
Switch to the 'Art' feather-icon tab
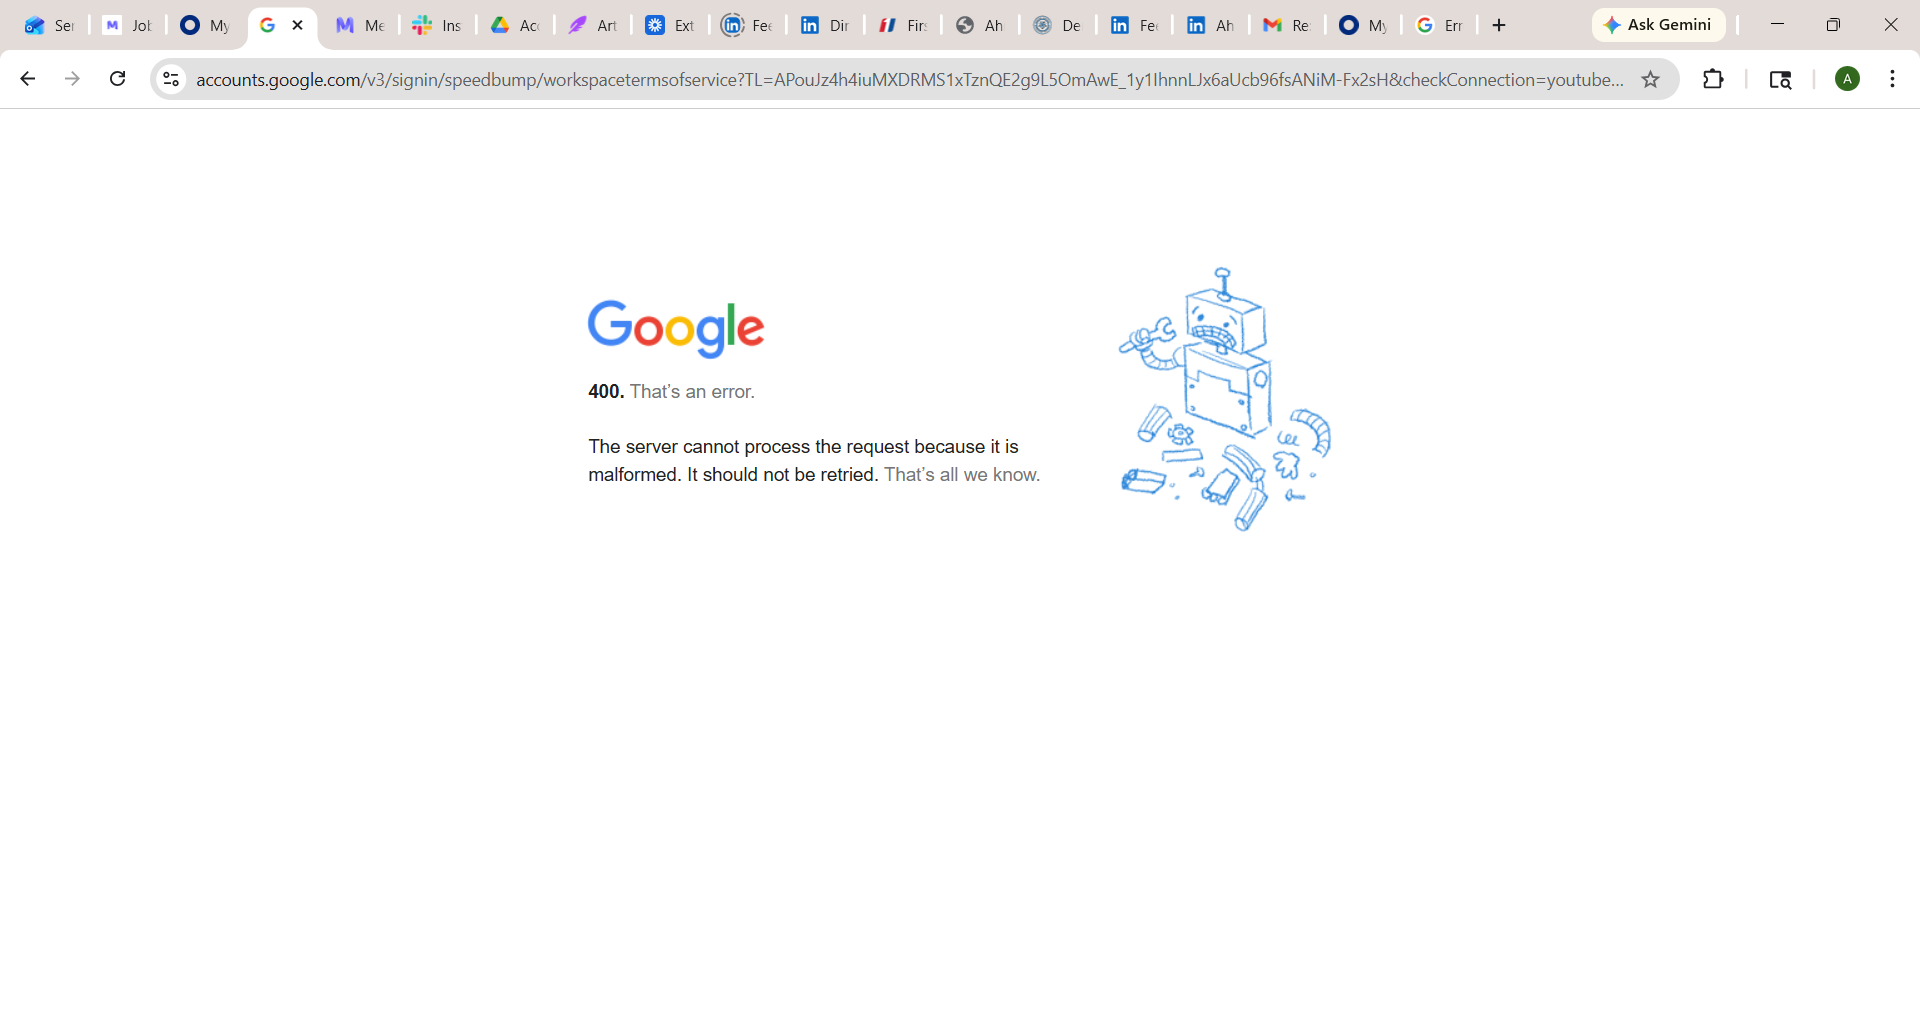593,25
